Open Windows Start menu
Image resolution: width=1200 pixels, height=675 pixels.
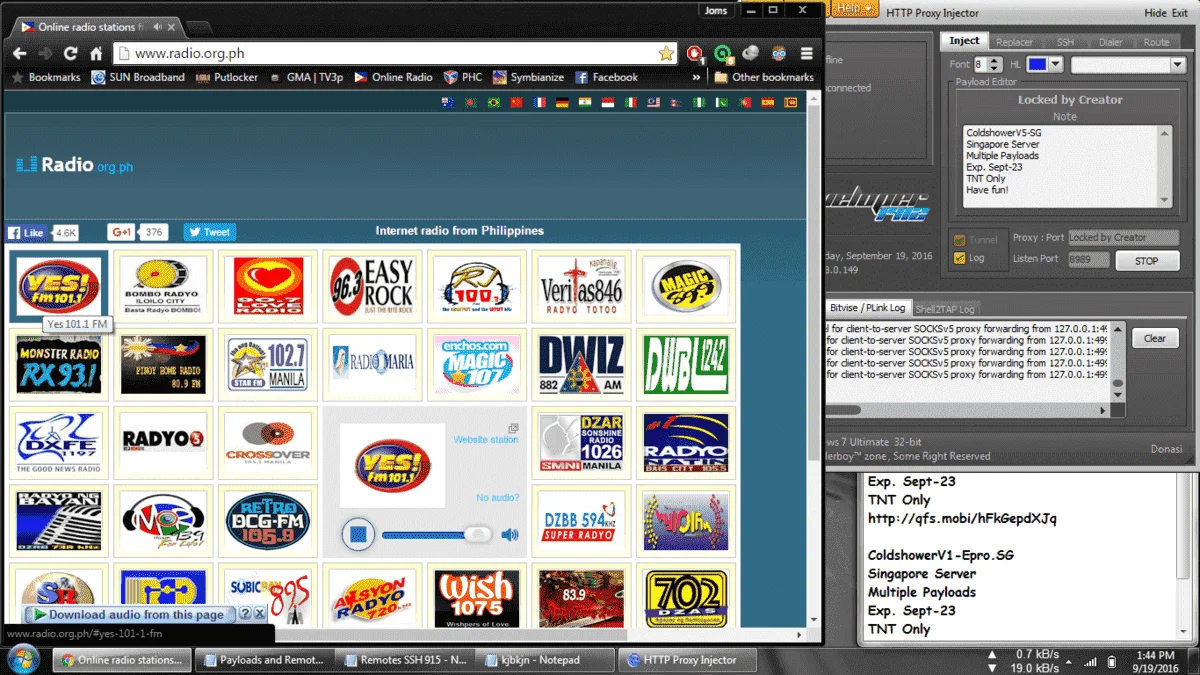click(x=22, y=660)
